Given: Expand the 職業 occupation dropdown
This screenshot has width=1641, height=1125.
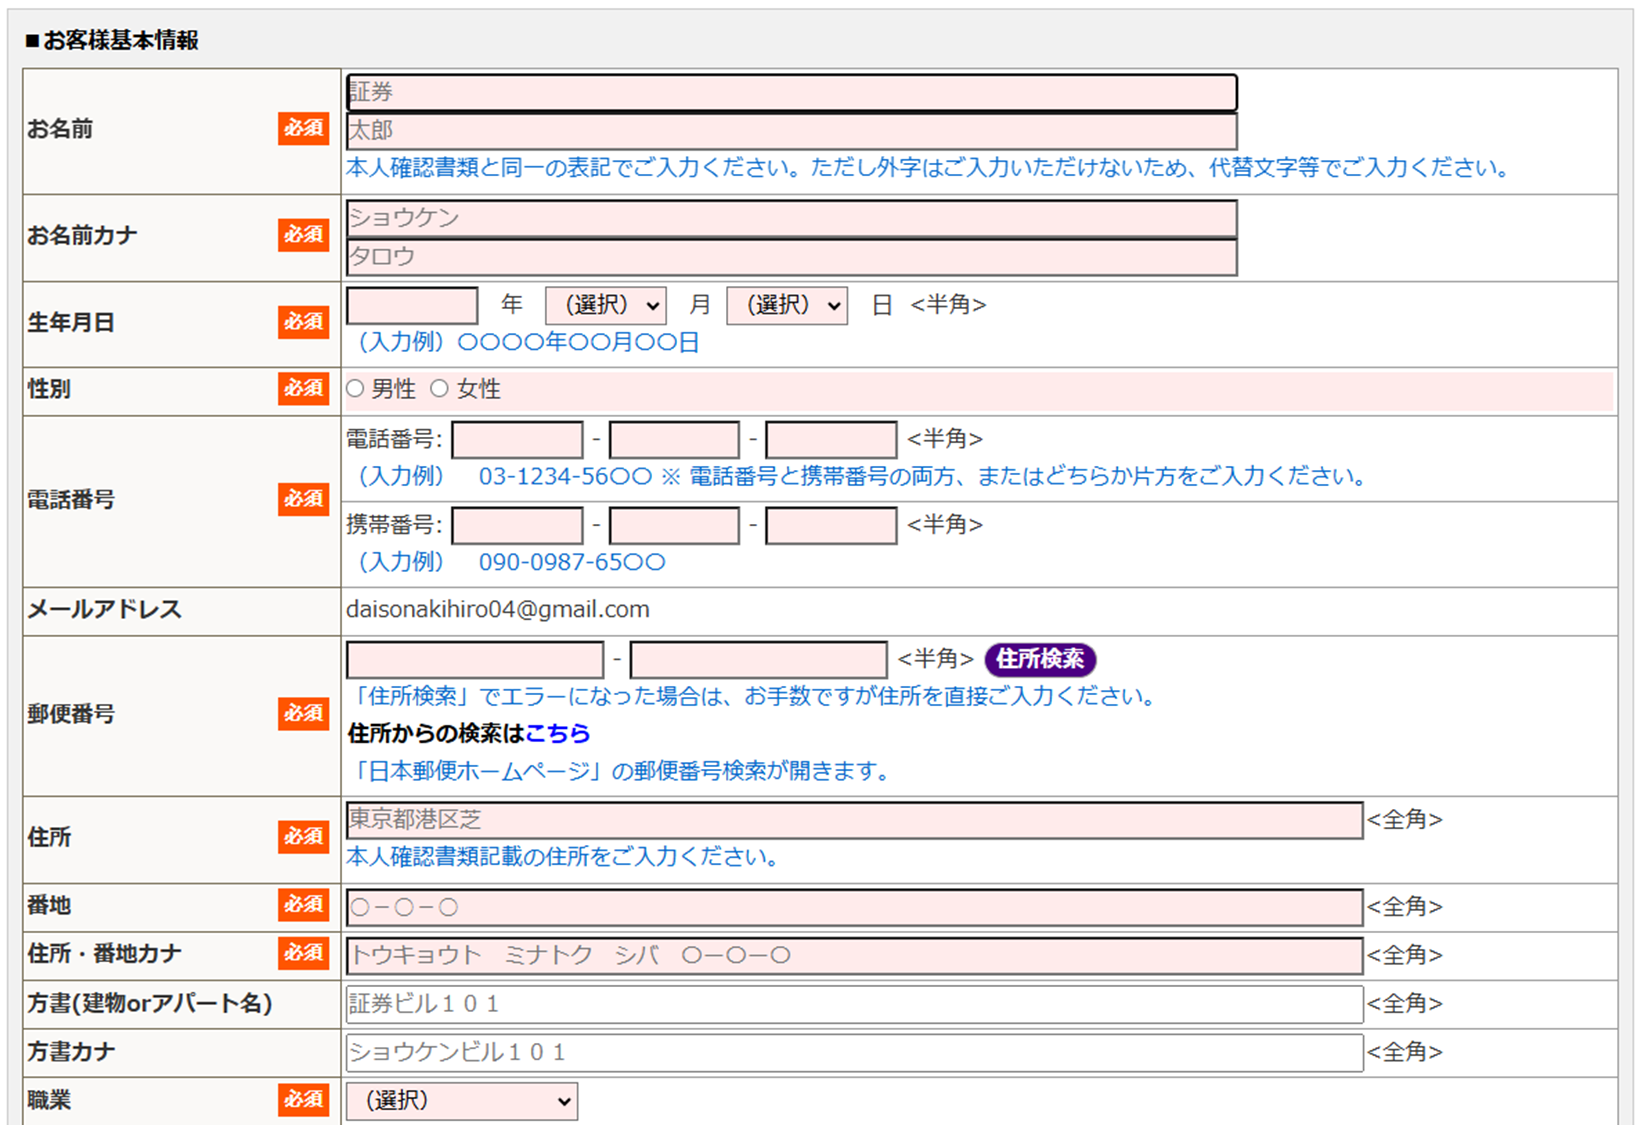Looking at the screenshot, I should 462,1101.
